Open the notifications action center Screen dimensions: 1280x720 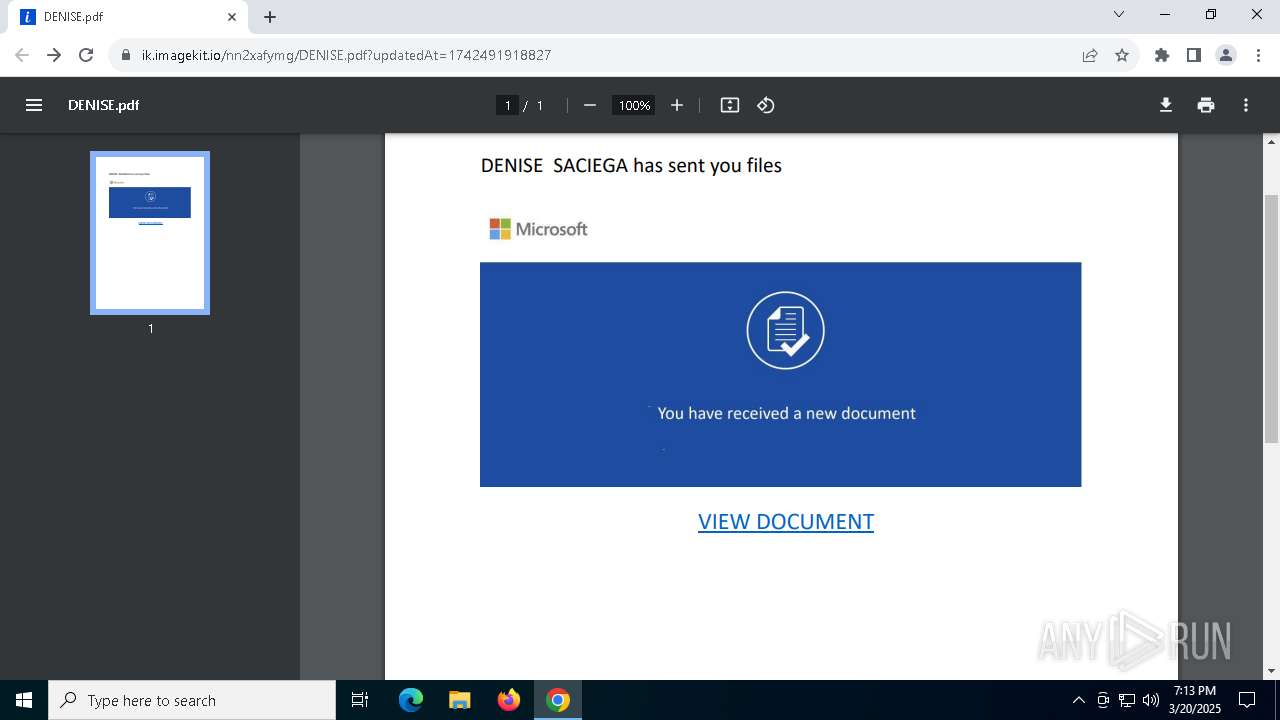click(x=1247, y=700)
